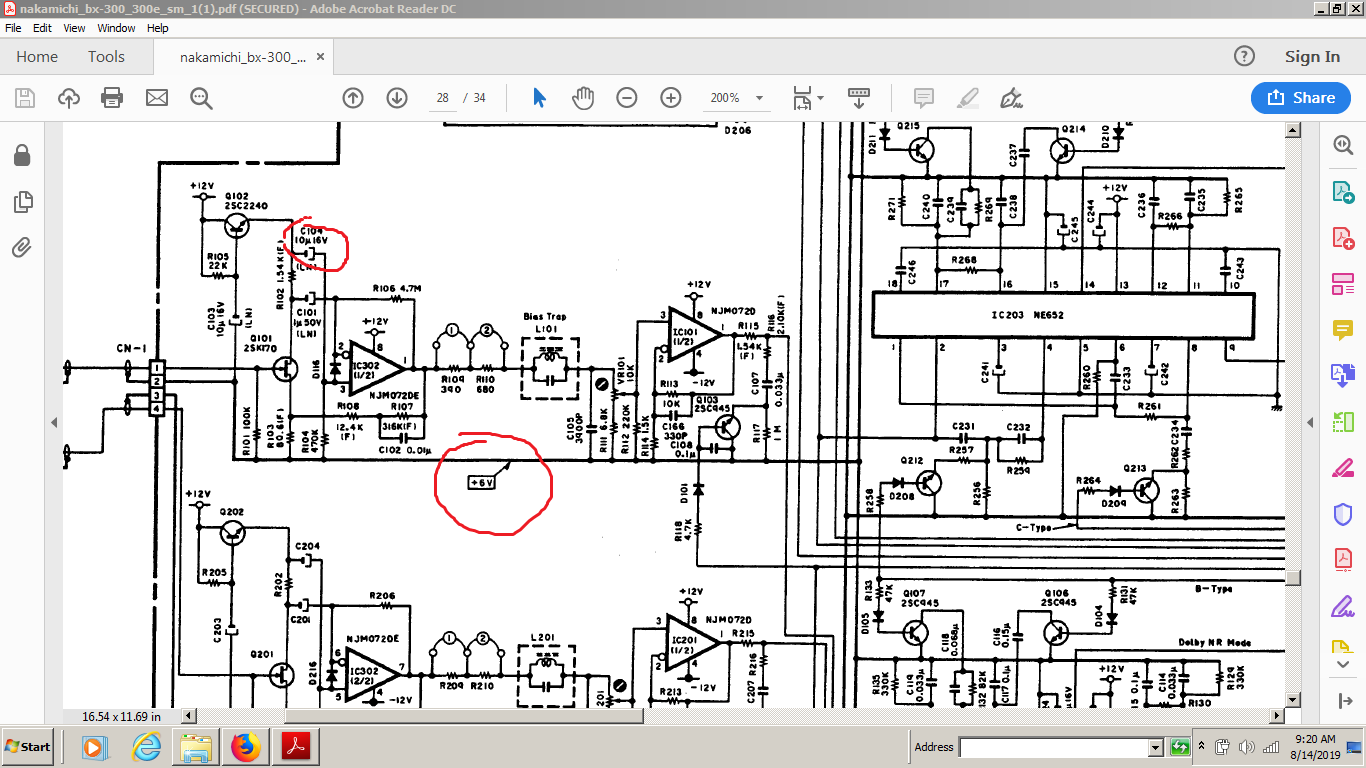Click the Address bar green Go button

pyautogui.click(x=1180, y=747)
